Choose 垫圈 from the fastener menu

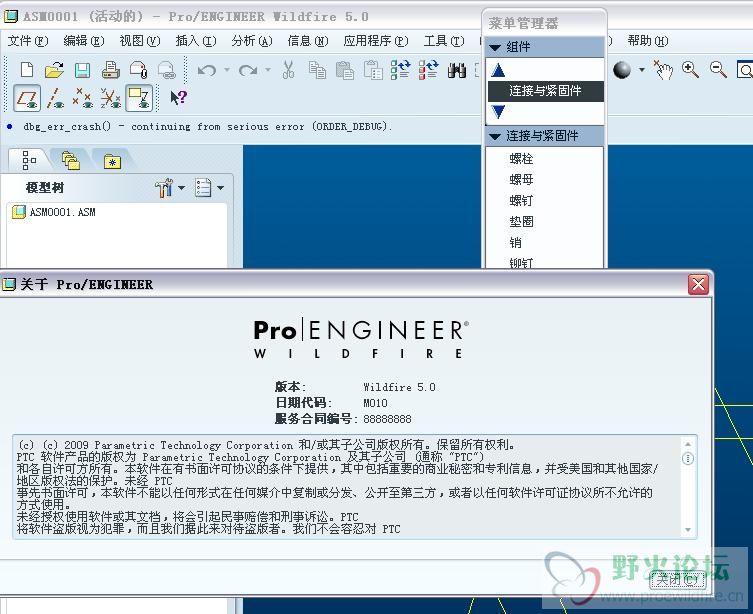pos(521,221)
